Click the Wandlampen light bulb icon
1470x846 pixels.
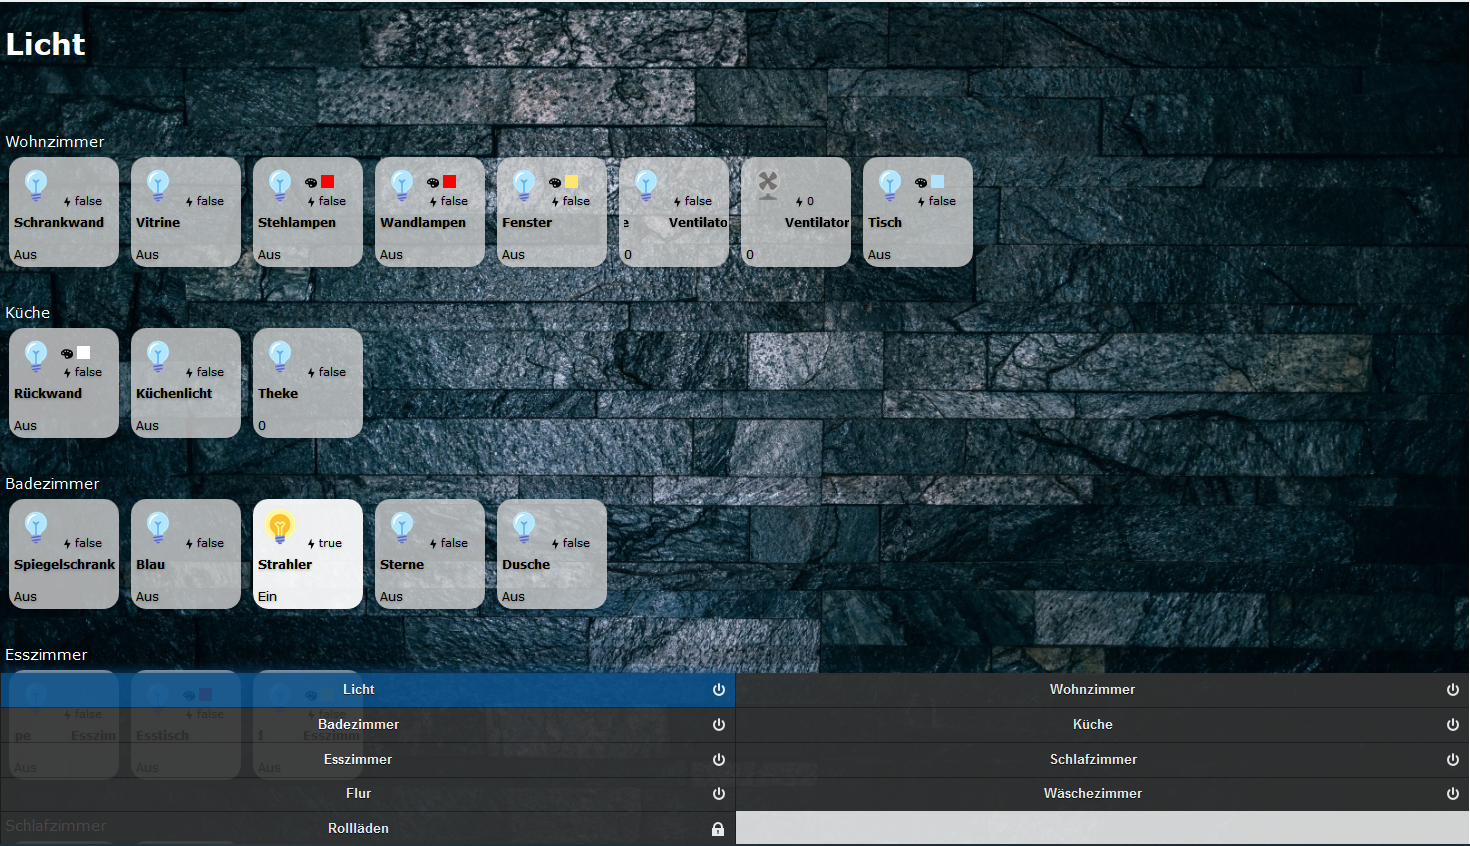pos(402,185)
